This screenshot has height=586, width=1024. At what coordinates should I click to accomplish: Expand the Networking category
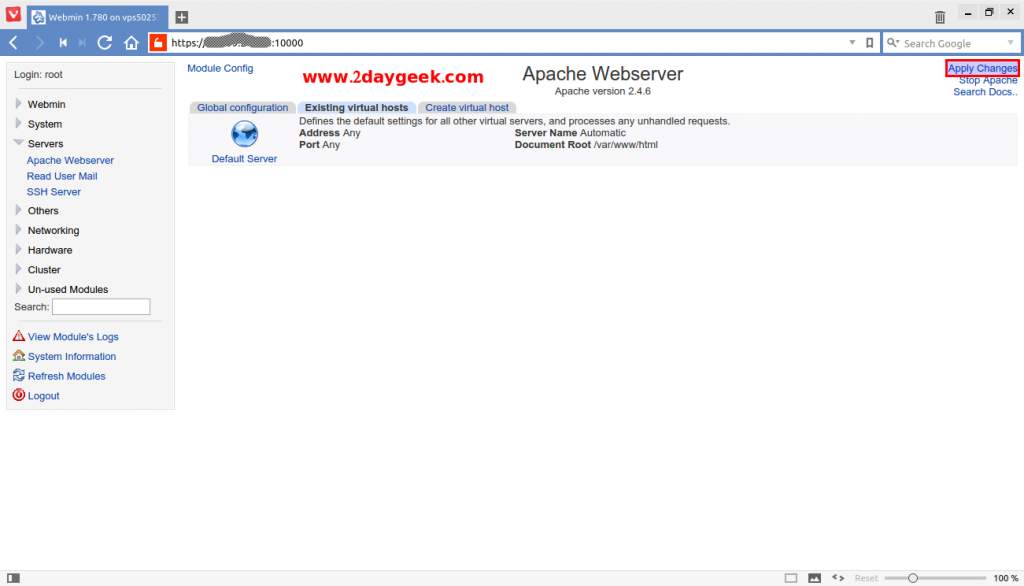[18, 230]
